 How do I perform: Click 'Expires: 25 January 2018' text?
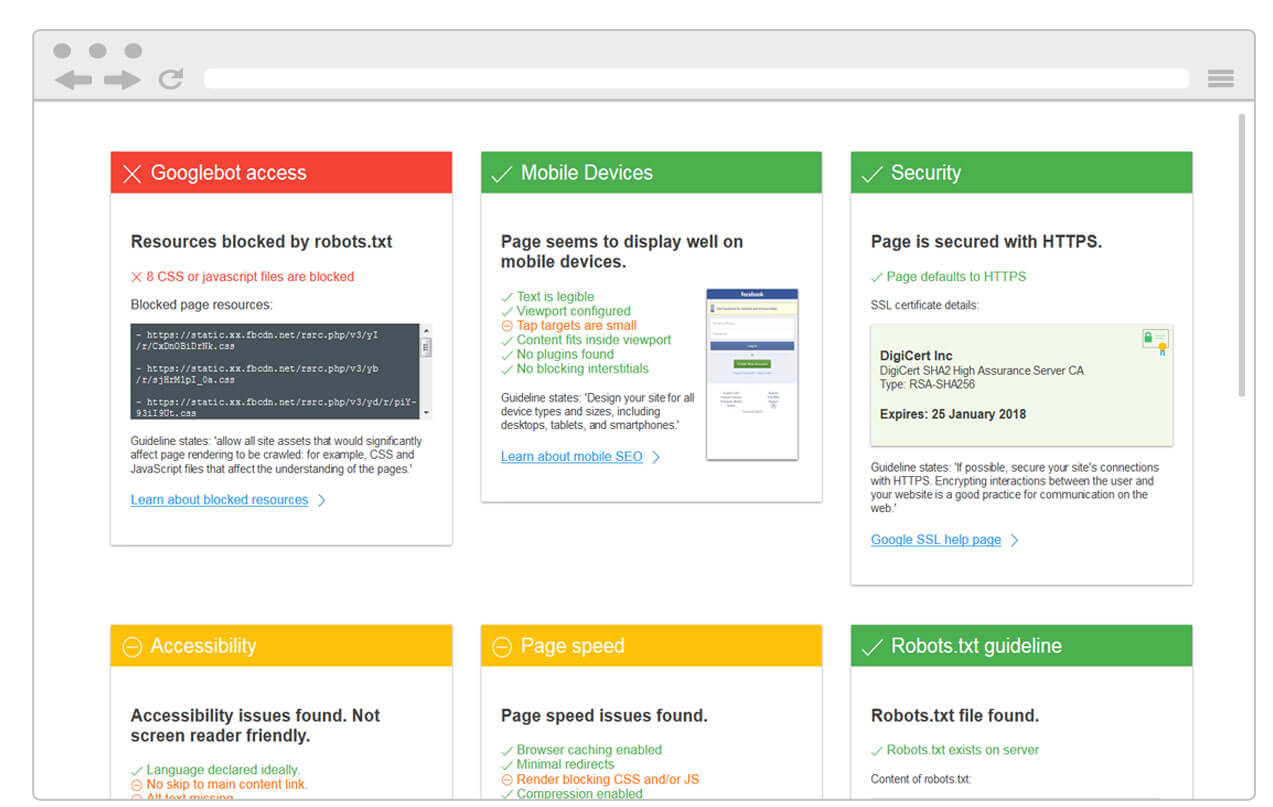[x=953, y=414]
